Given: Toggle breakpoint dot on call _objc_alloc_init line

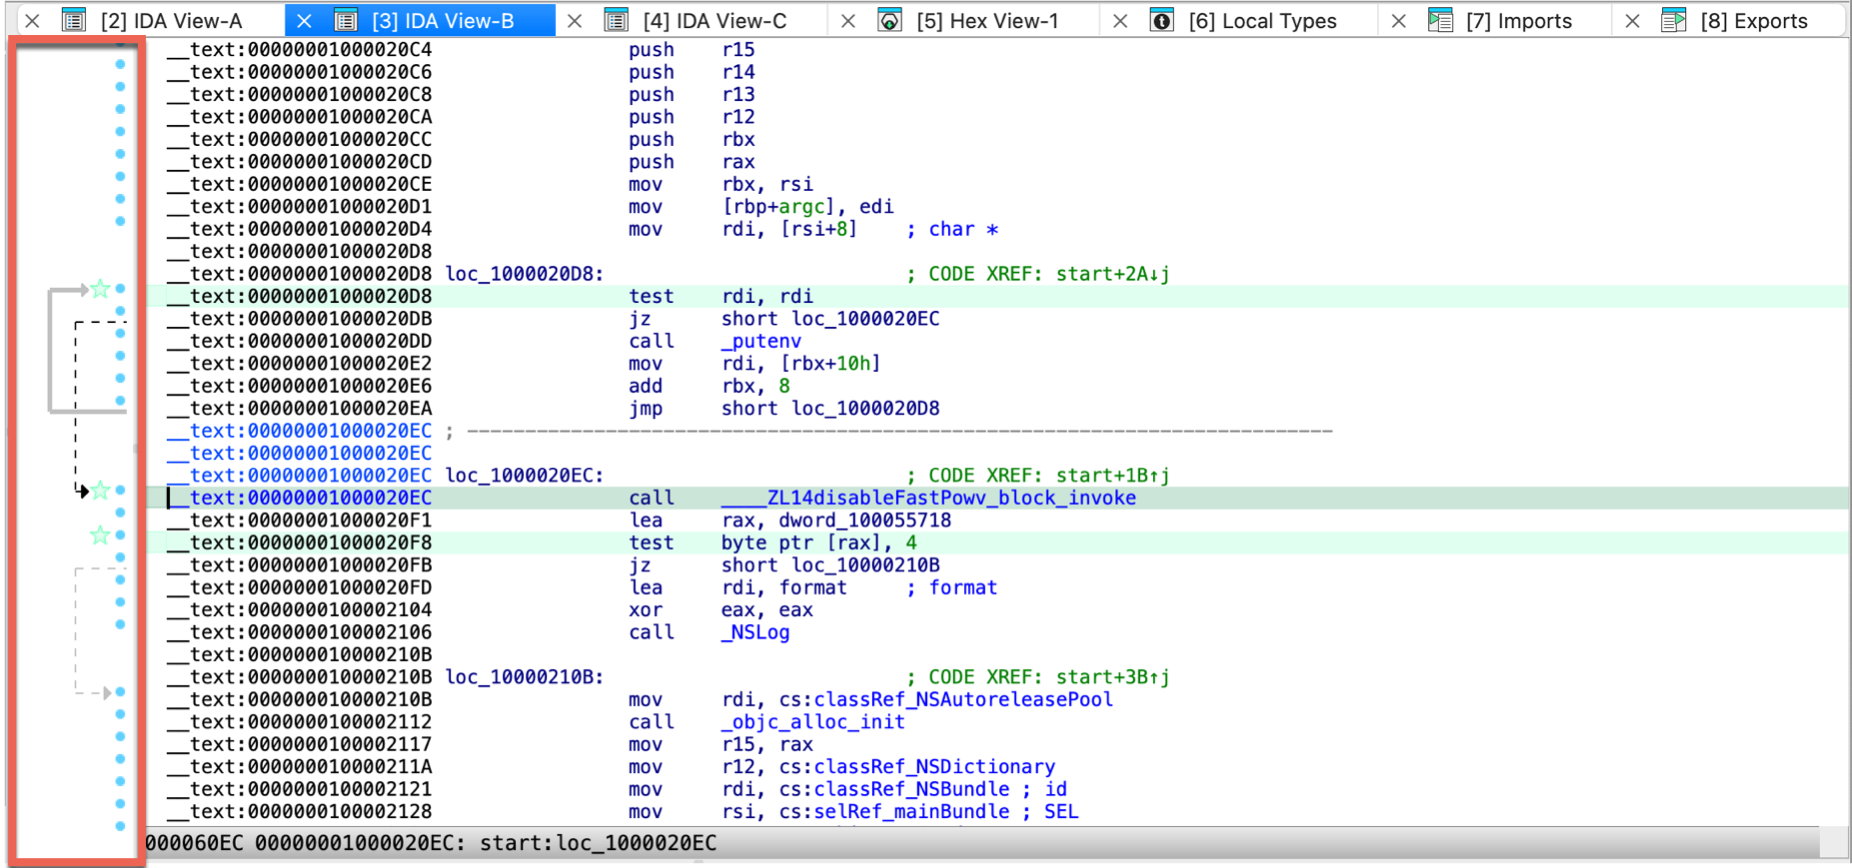Looking at the screenshot, I should (120, 715).
